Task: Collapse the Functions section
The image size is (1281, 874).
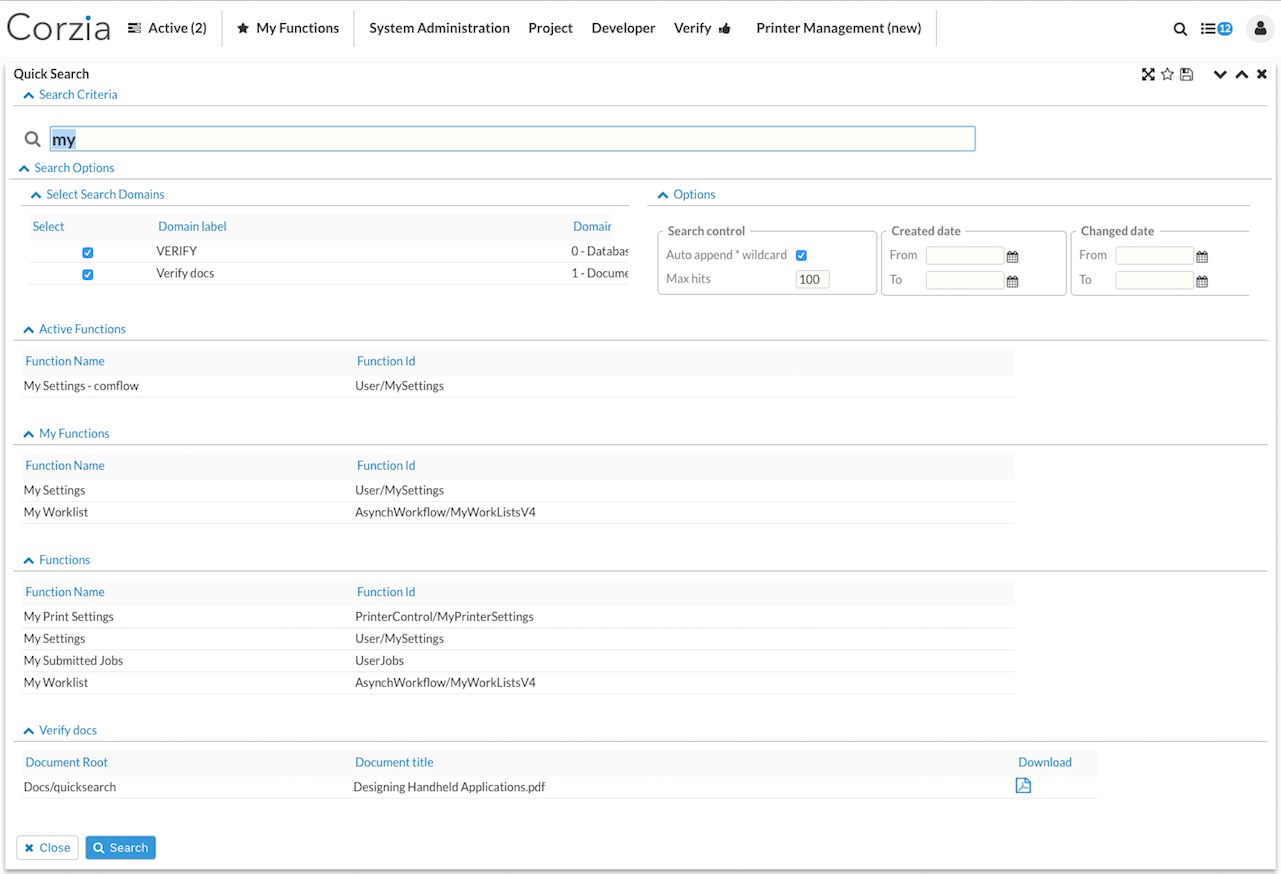Action: pyautogui.click(x=57, y=560)
